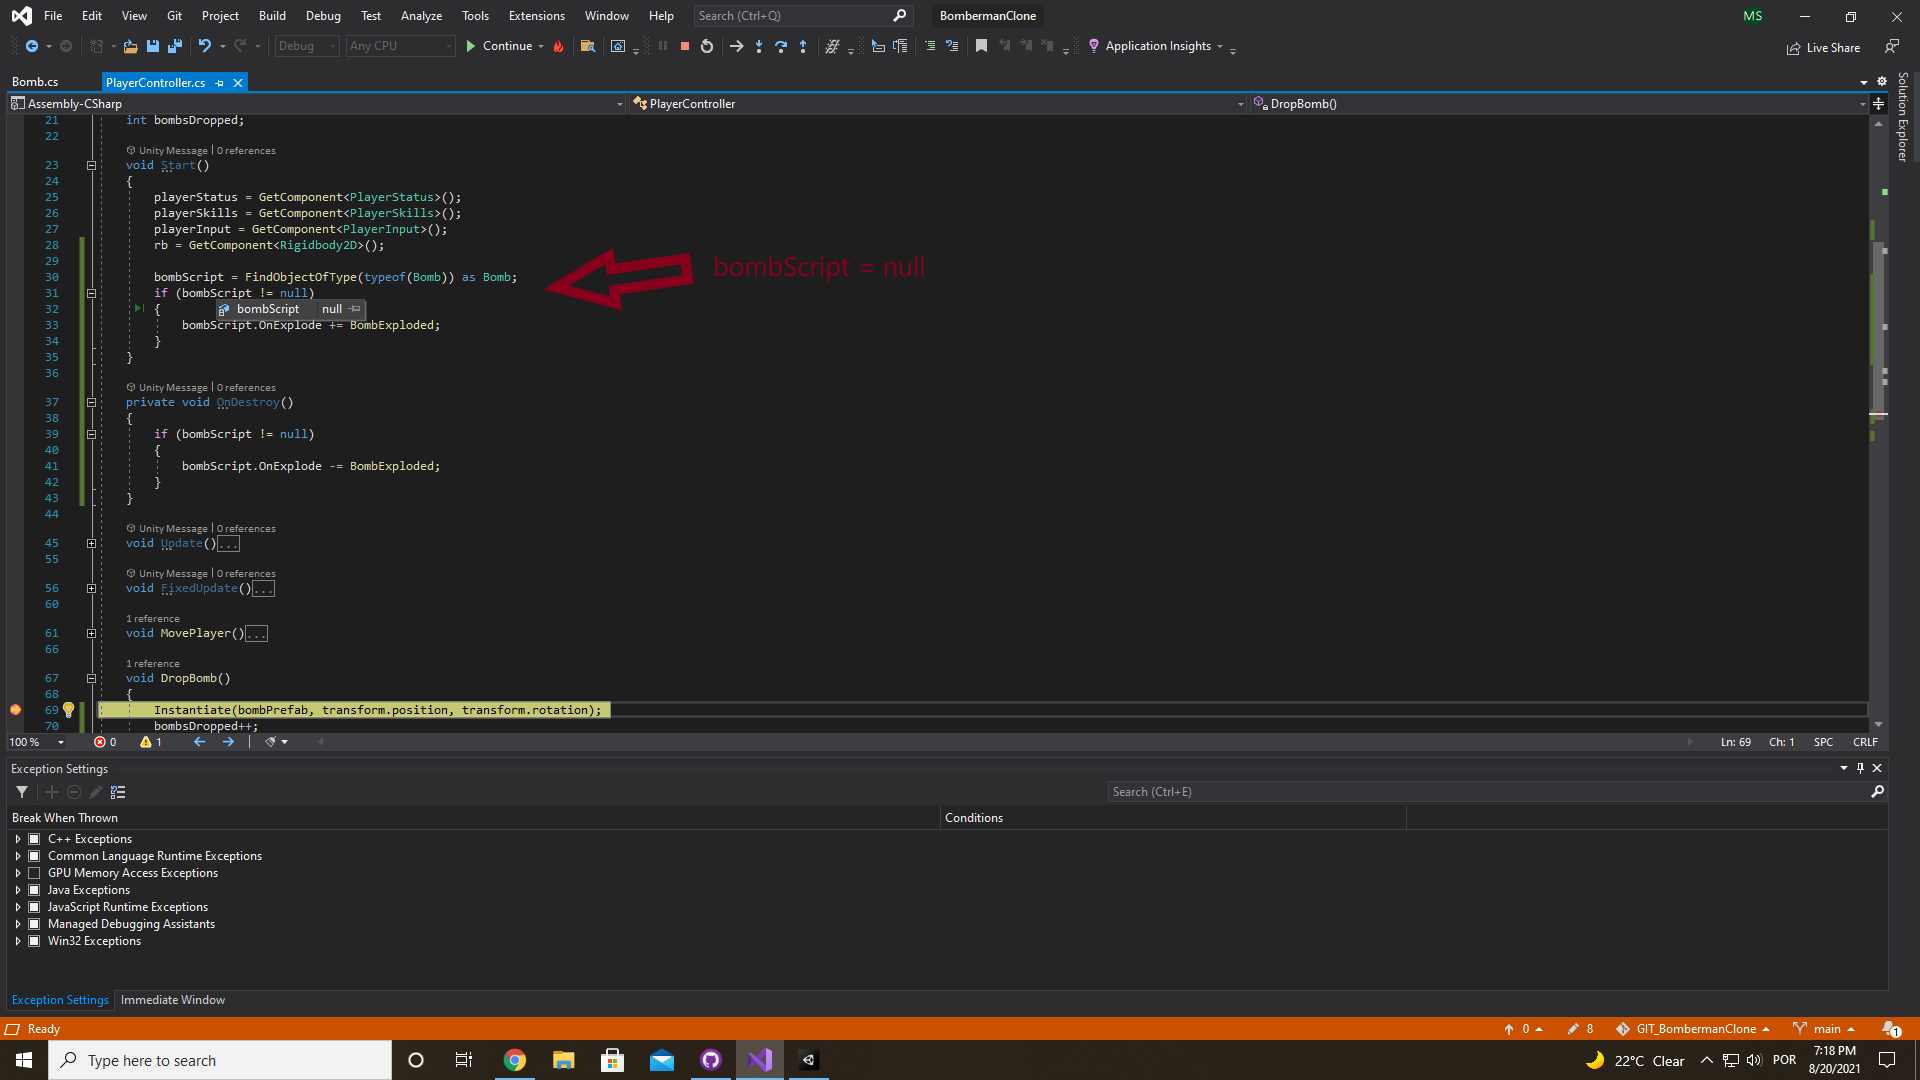Image resolution: width=1920 pixels, height=1080 pixels.
Task: Comment out the selected lines
Action: coord(930,46)
